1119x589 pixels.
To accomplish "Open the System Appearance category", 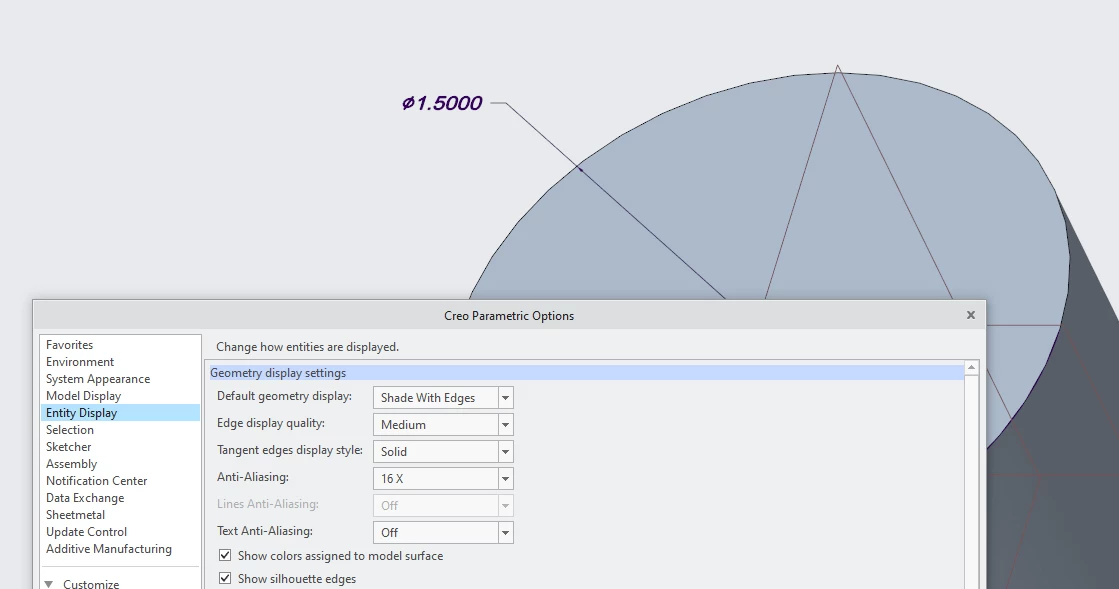I will coord(98,379).
